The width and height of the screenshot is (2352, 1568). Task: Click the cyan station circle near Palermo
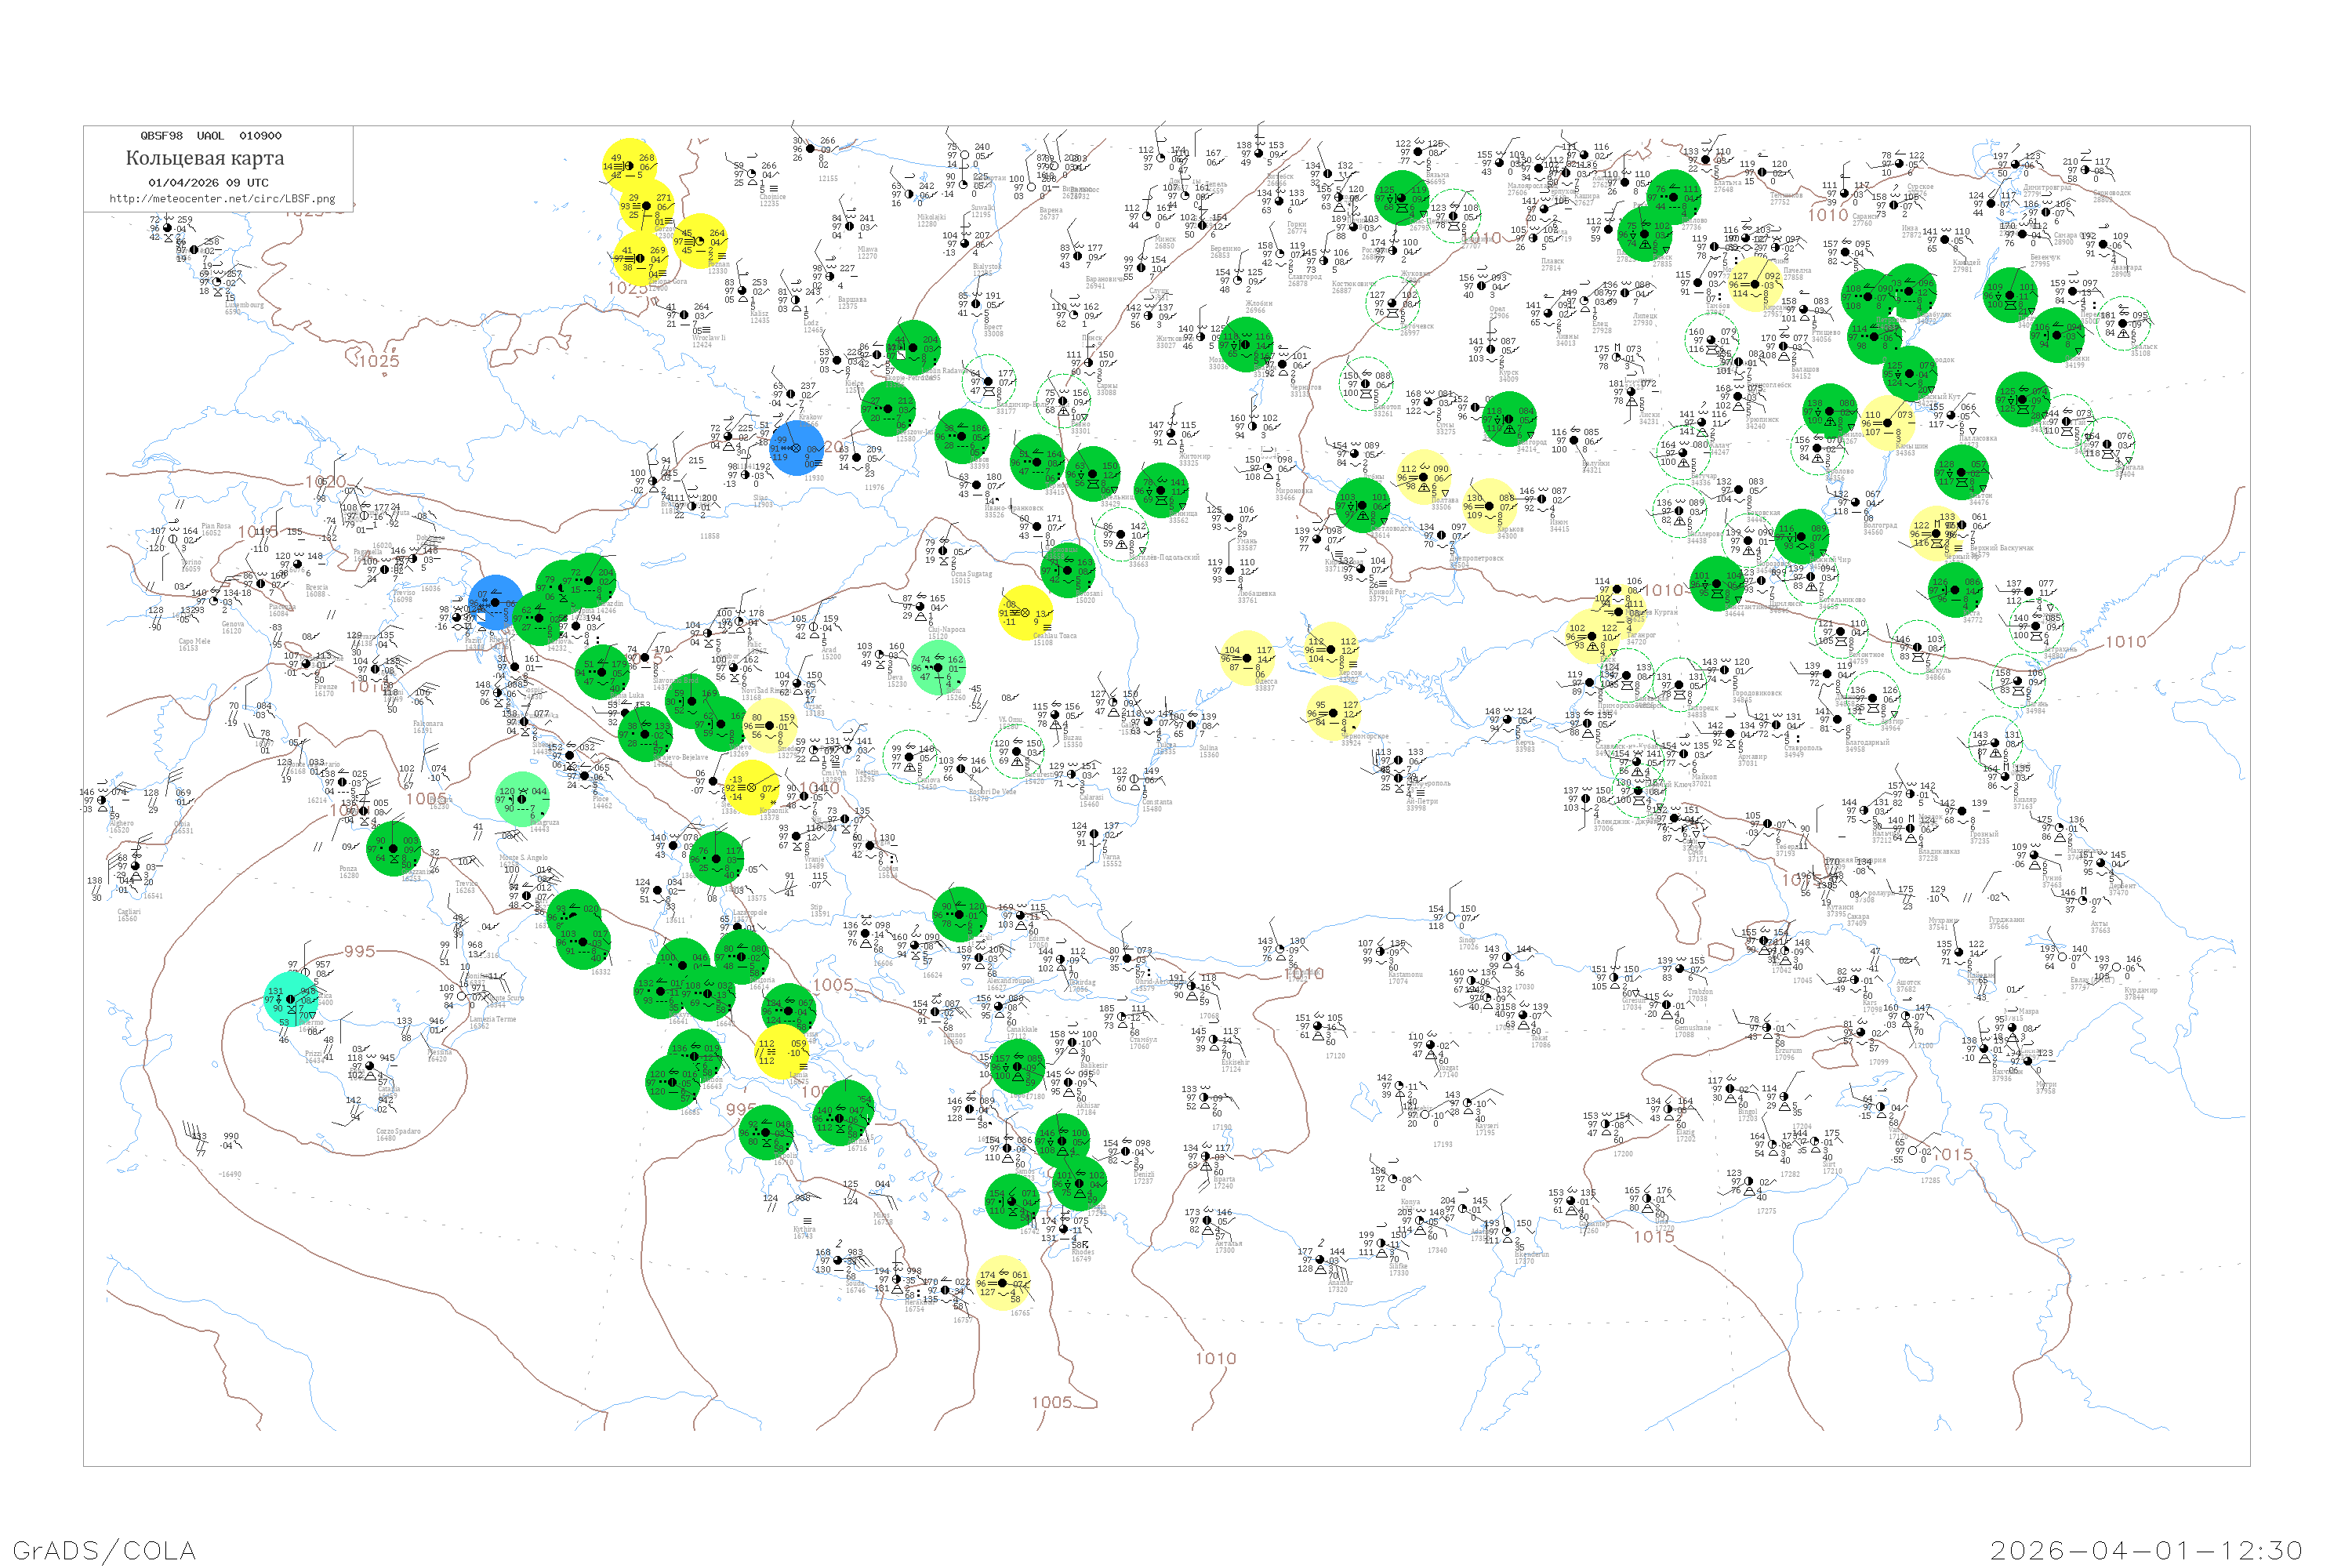tap(291, 999)
